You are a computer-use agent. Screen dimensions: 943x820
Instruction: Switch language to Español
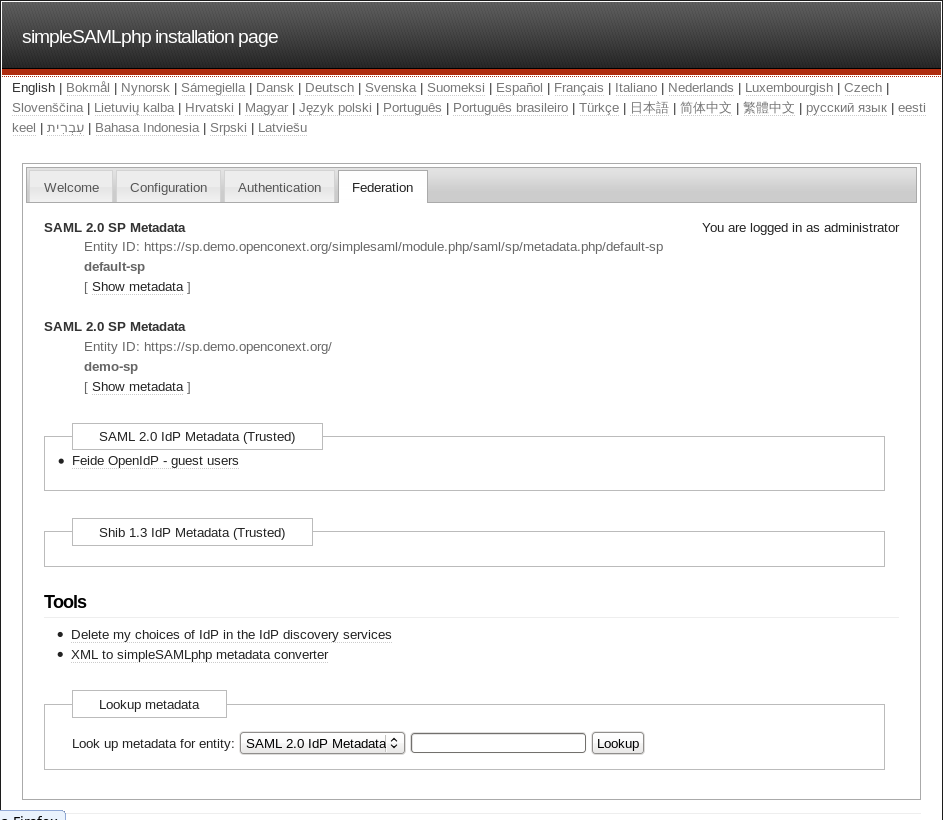(519, 88)
